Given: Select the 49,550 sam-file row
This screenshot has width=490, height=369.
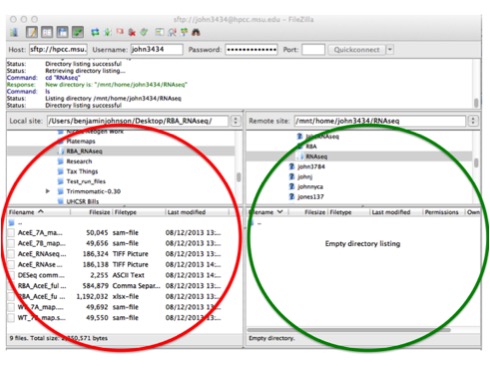Looking at the screenshot, I should click(x=114, y=318).
